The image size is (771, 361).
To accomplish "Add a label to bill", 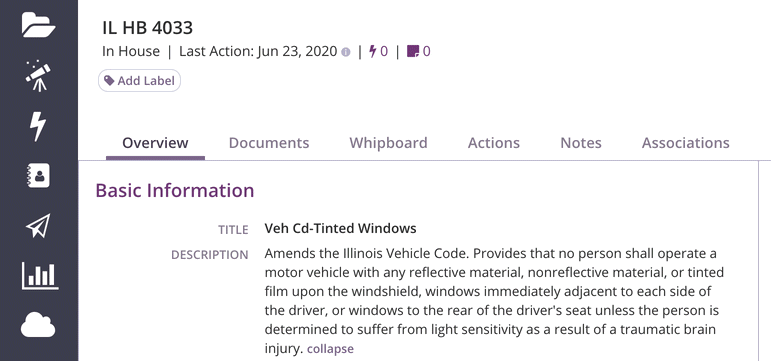I will pyautogui.click(x=140, y=81).
